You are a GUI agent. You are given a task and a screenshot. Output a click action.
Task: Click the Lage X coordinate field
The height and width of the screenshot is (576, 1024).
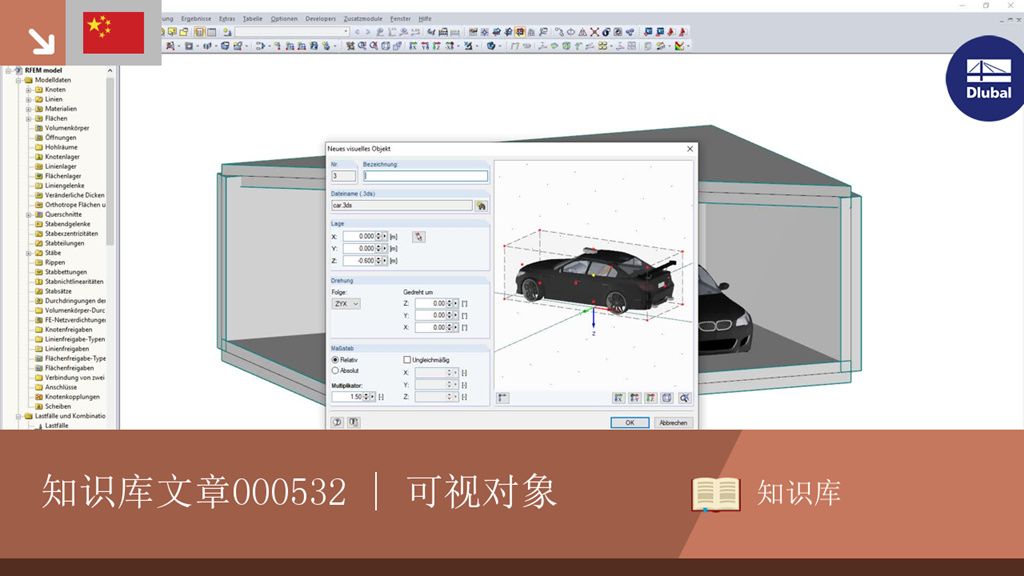359,236
